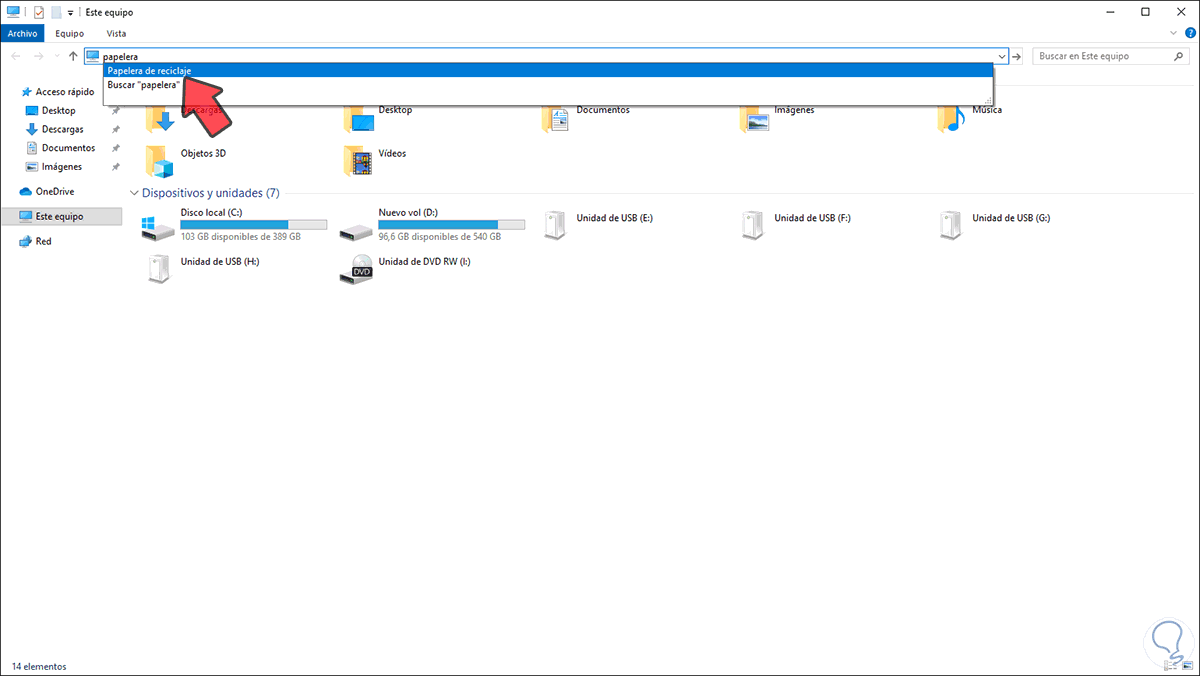
Task: Switch to the Equipo ribbon tab
Action: click(69, 33)
